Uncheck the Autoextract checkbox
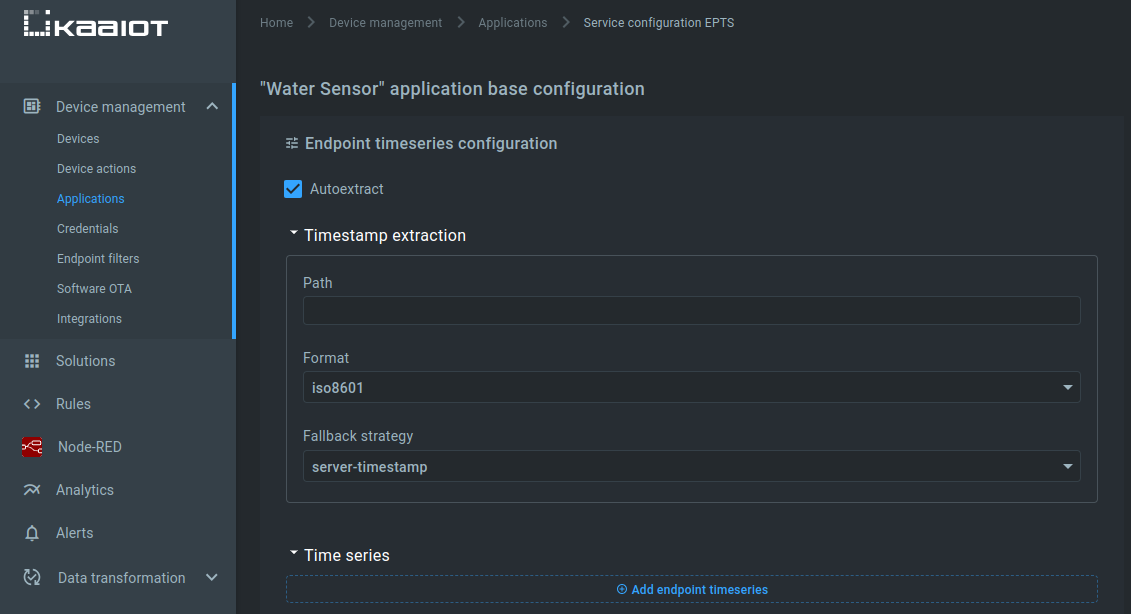 pyautogui.click(x=293, y=189)
